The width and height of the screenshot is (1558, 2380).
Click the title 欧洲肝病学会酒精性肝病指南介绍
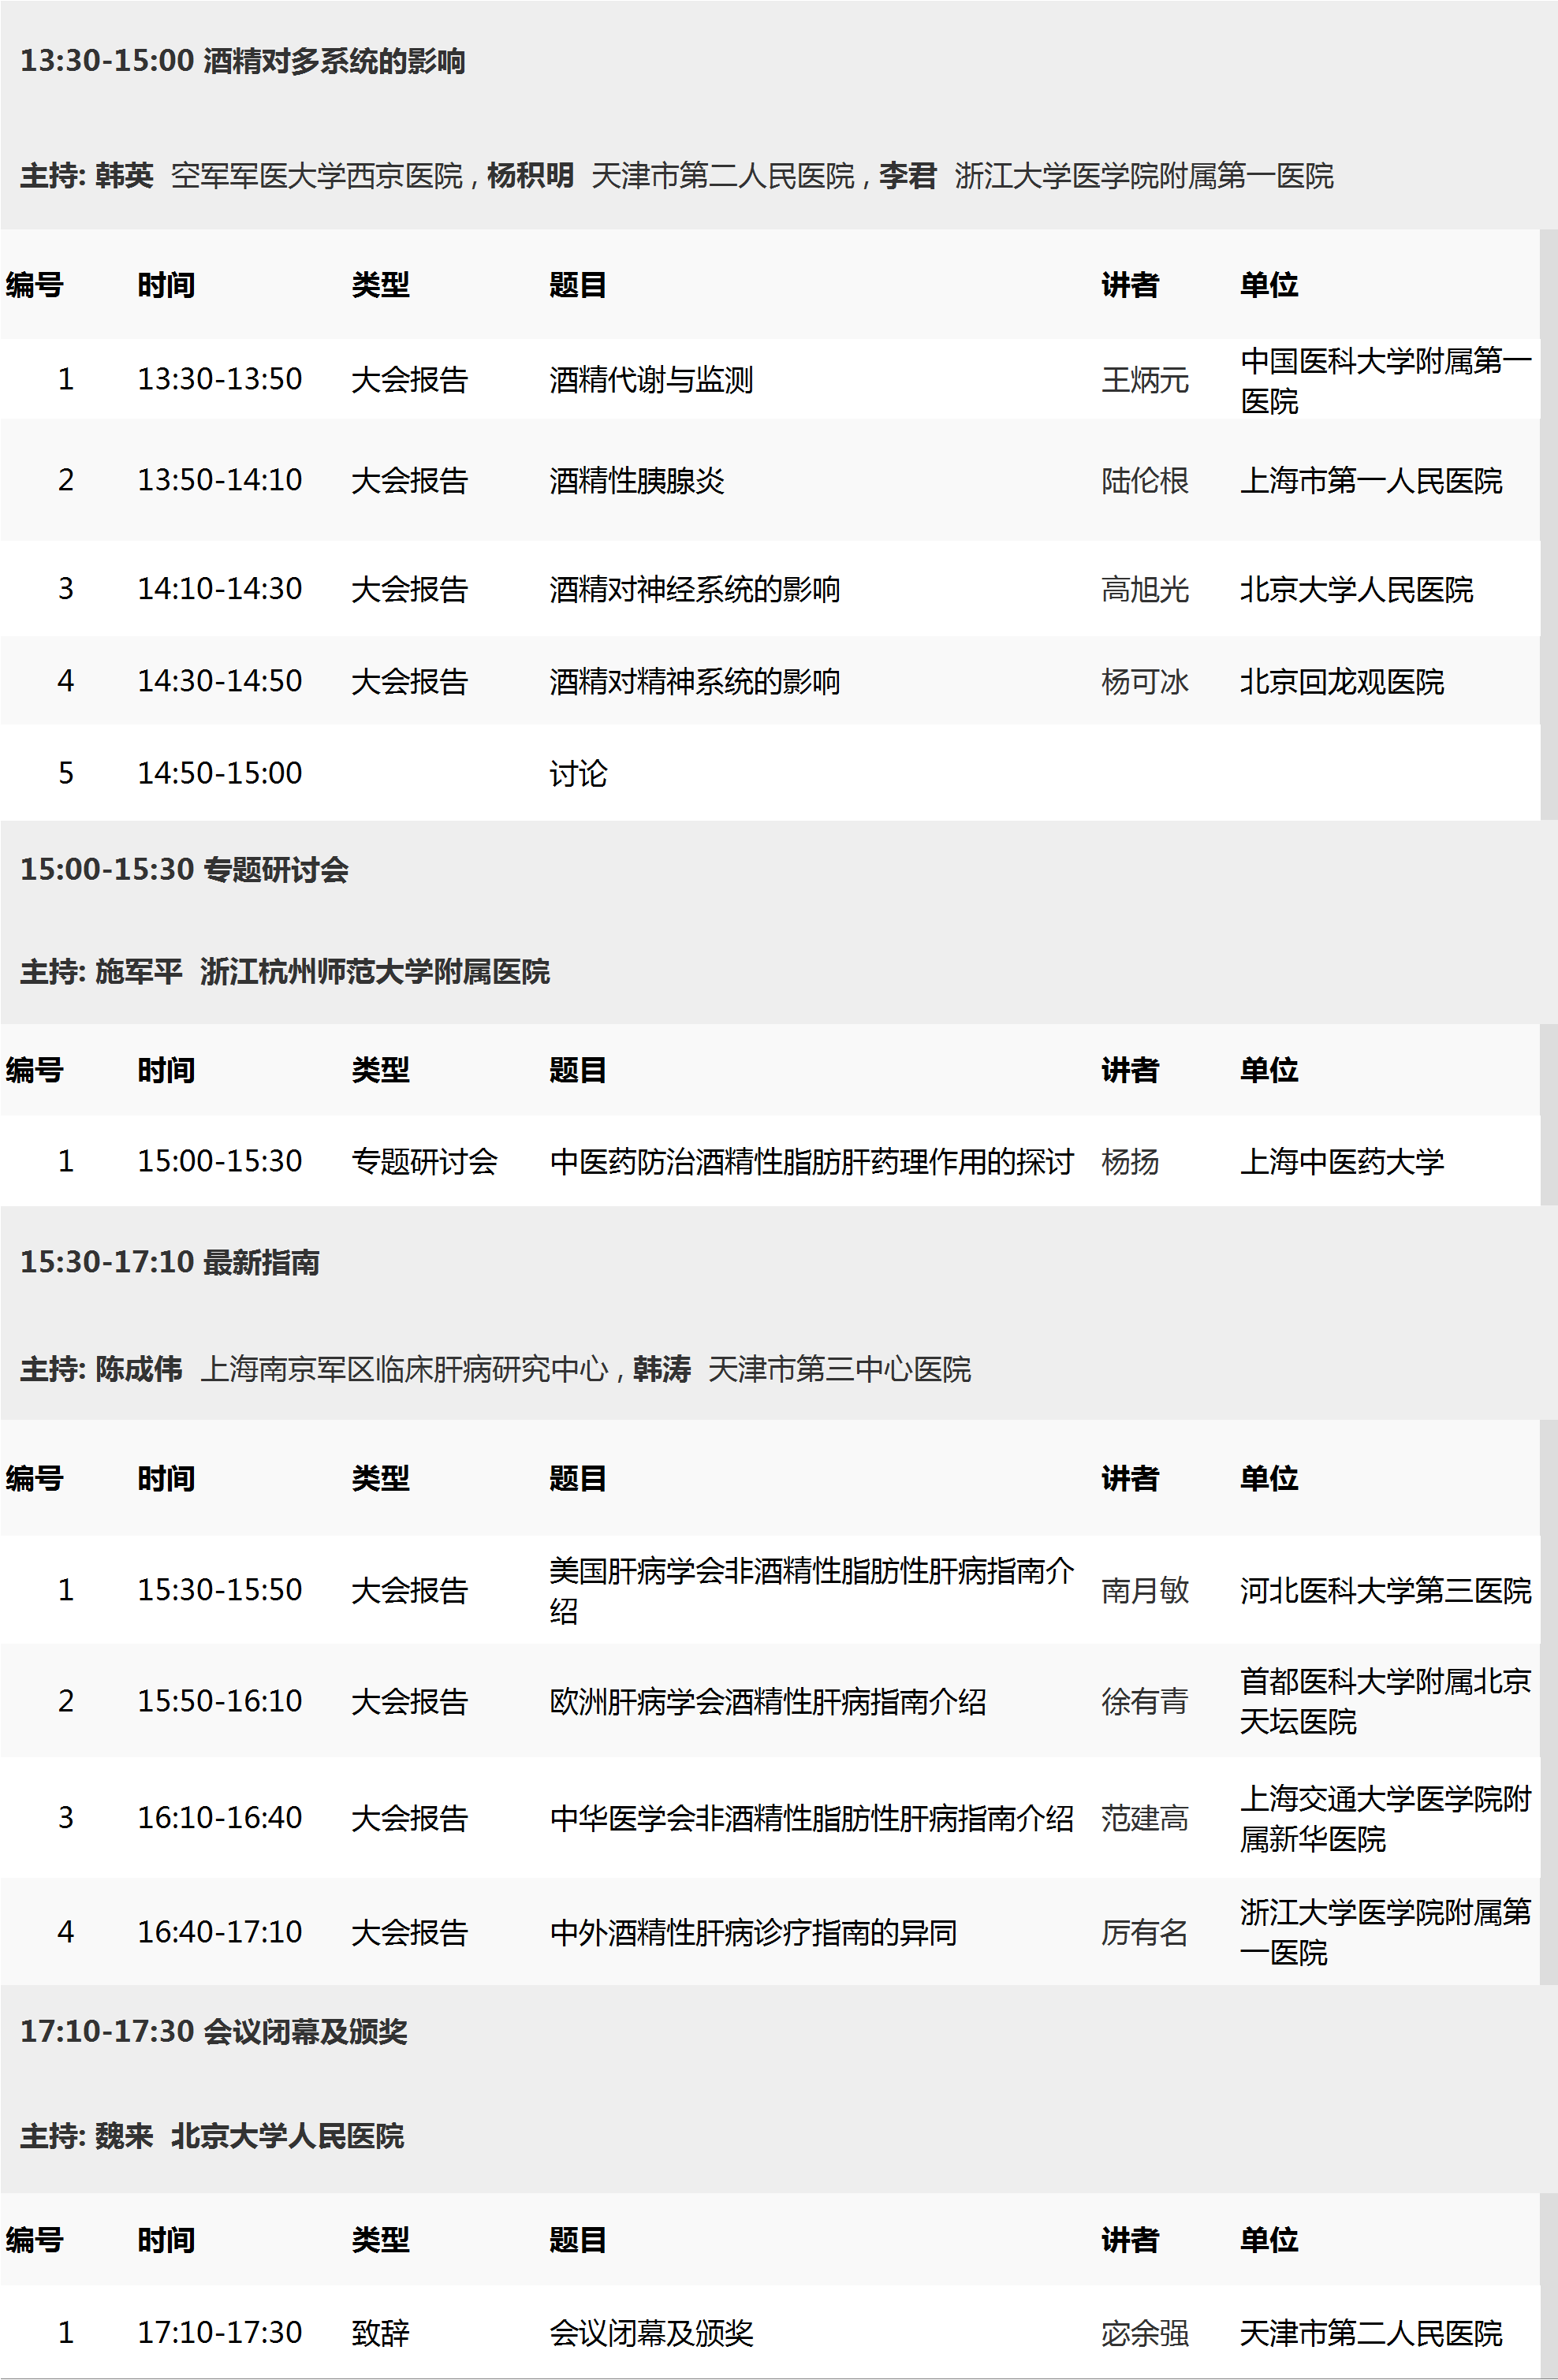pyautogui.click(x=768, y=1701)
